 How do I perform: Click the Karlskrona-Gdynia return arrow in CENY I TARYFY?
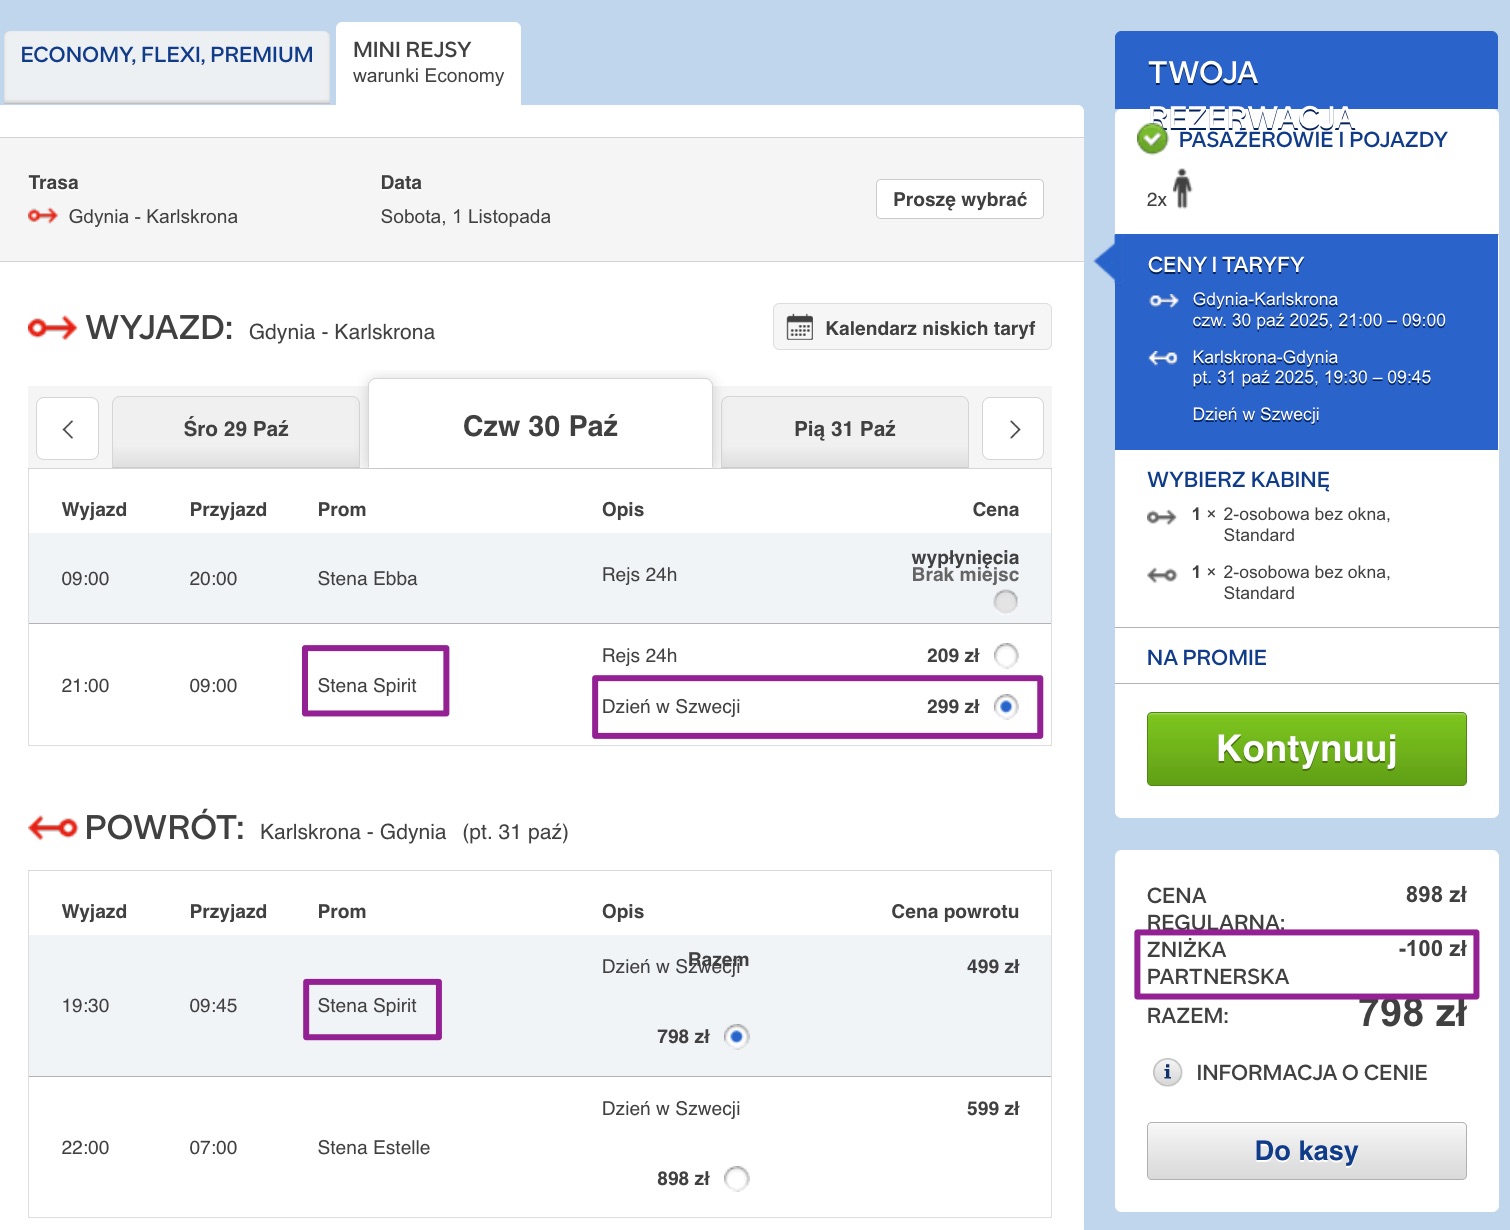pyautogui.click(x=1163, y=357)
